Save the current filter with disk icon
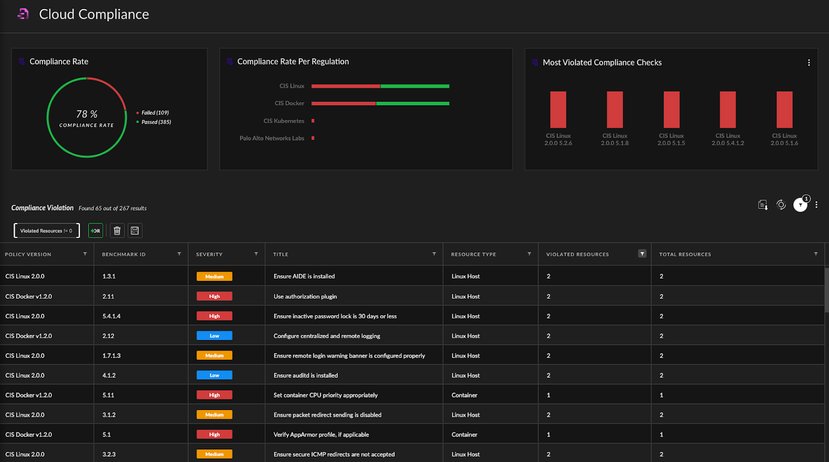 coord(135,230)
